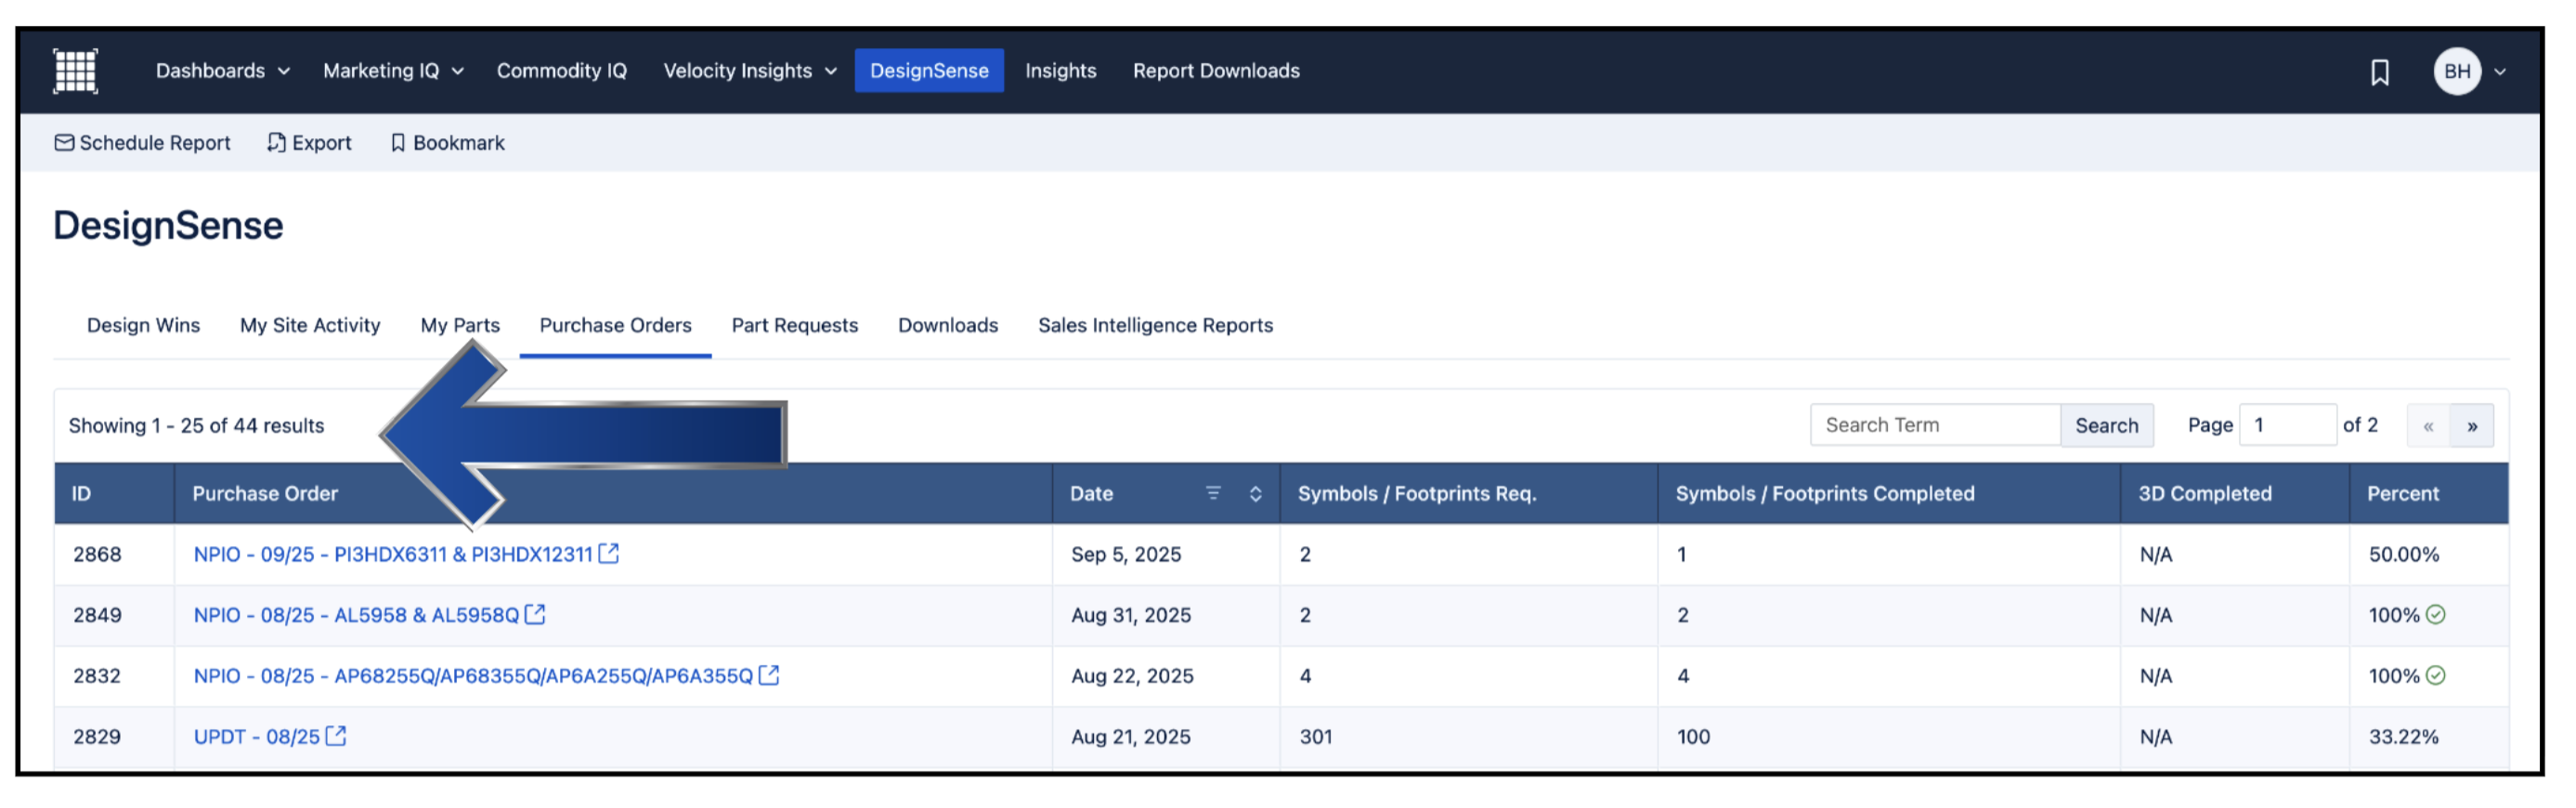Go to the next page of results
Screen dimensions: 2576x808
2472,427
